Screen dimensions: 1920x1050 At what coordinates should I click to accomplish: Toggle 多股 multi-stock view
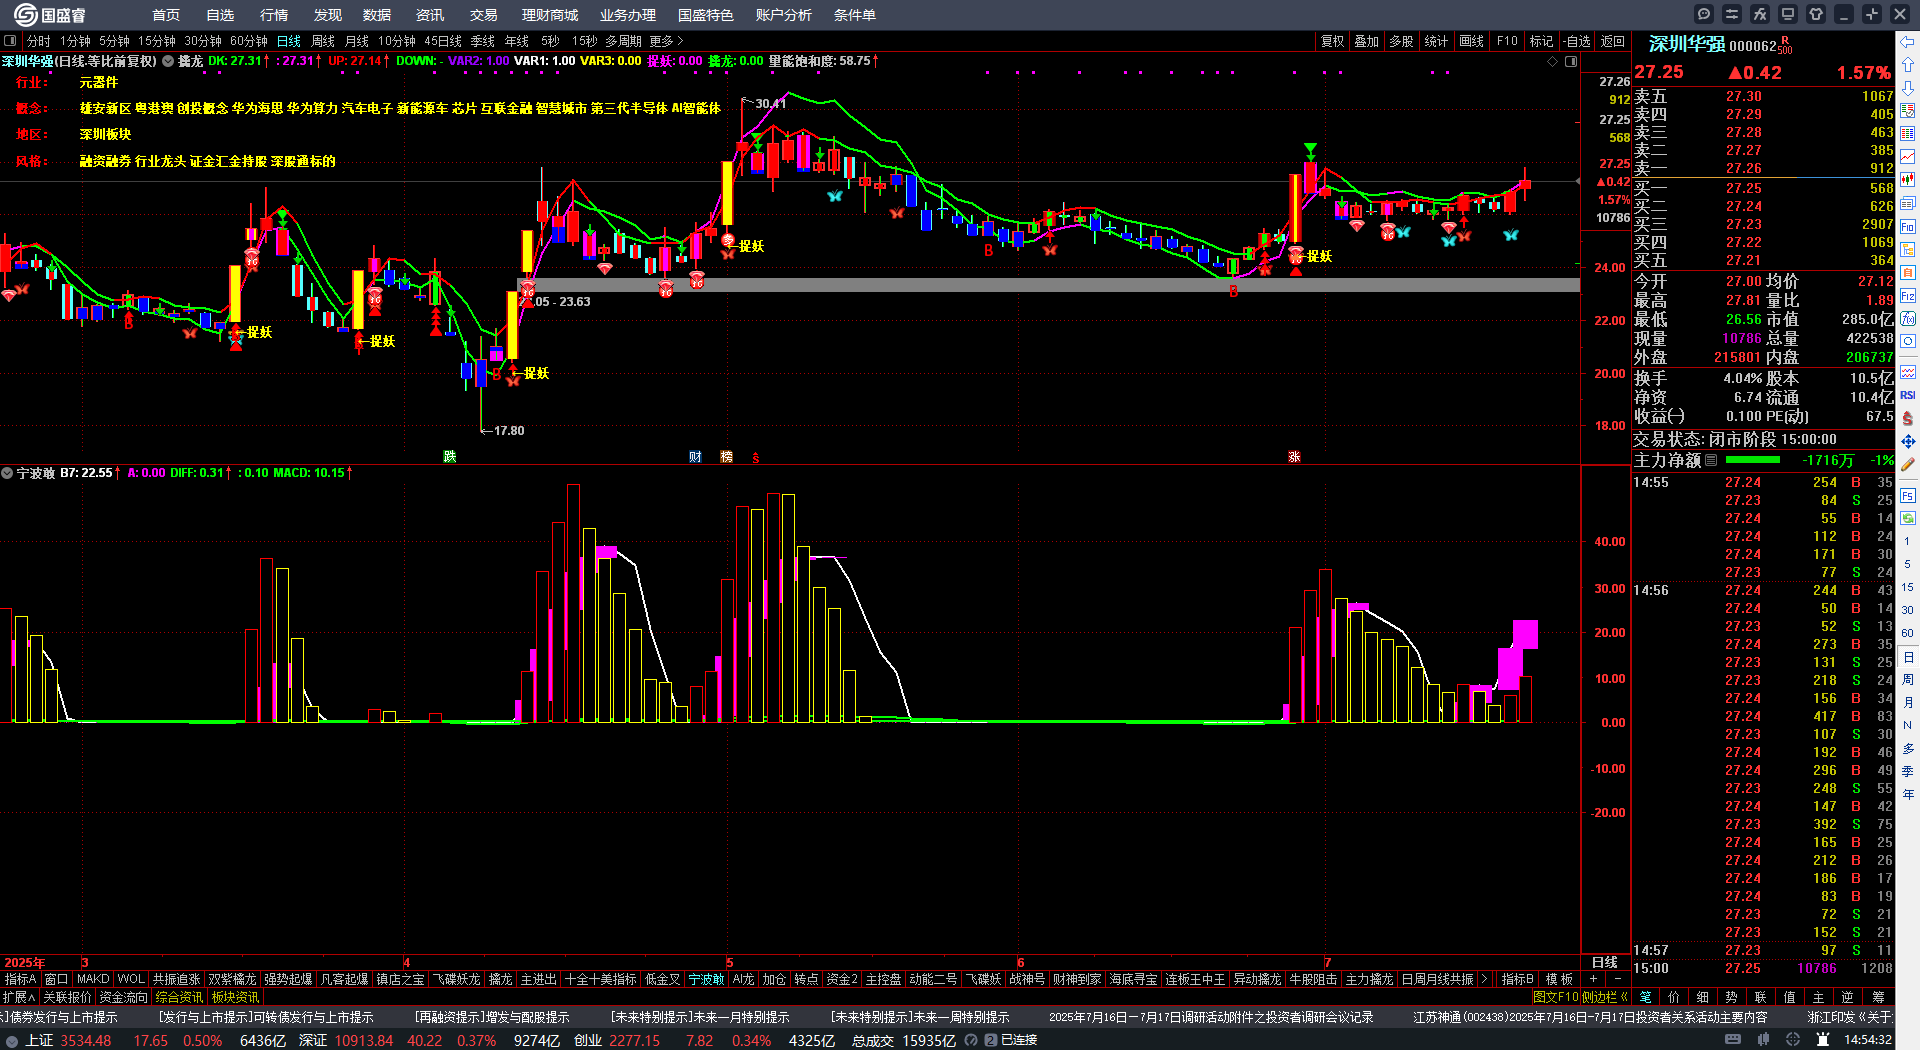pyautogui.click(x=1402, y=41)
